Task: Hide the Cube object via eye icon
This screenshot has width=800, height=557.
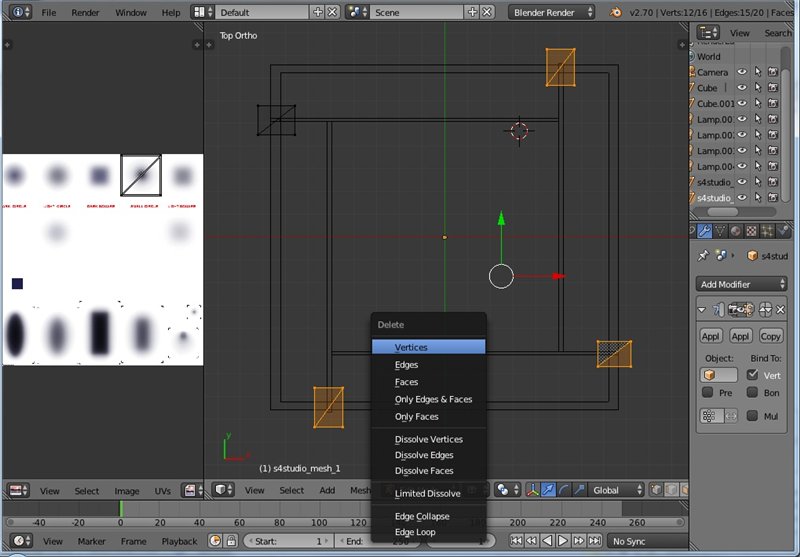Action: 742,88
